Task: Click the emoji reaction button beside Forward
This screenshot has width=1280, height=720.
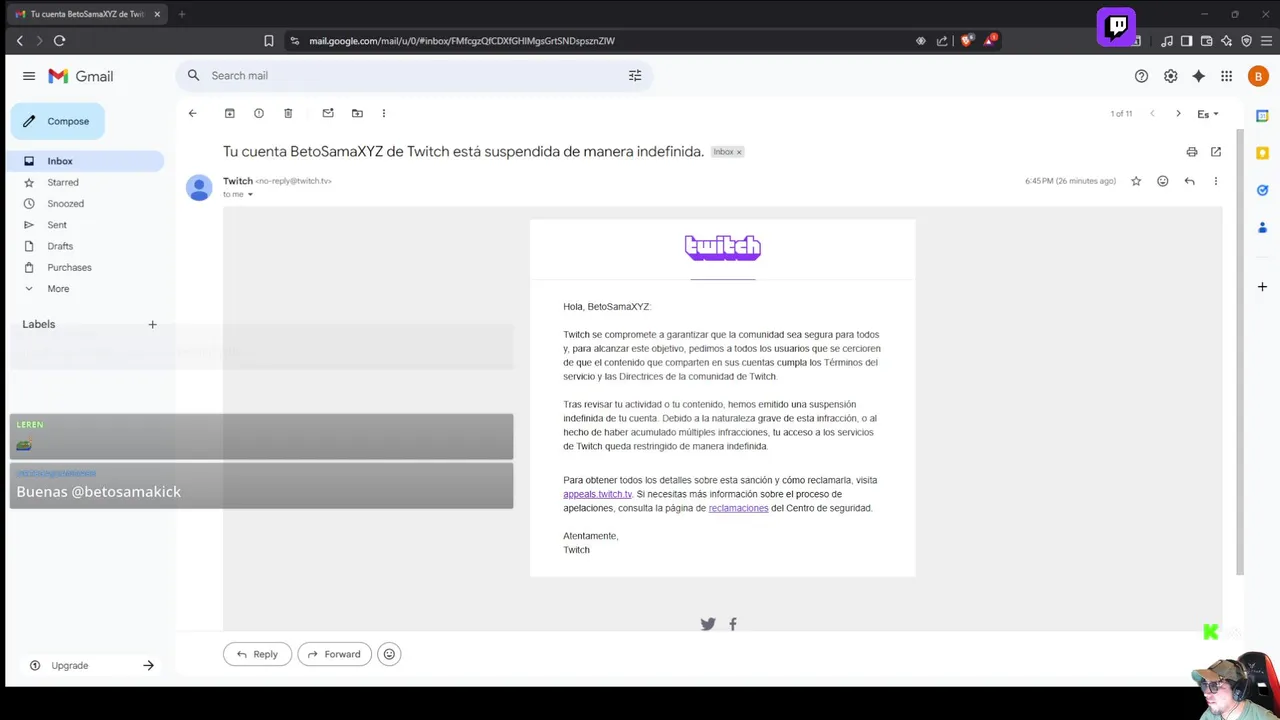Action: pyautogui.click(x=389, y=654)
